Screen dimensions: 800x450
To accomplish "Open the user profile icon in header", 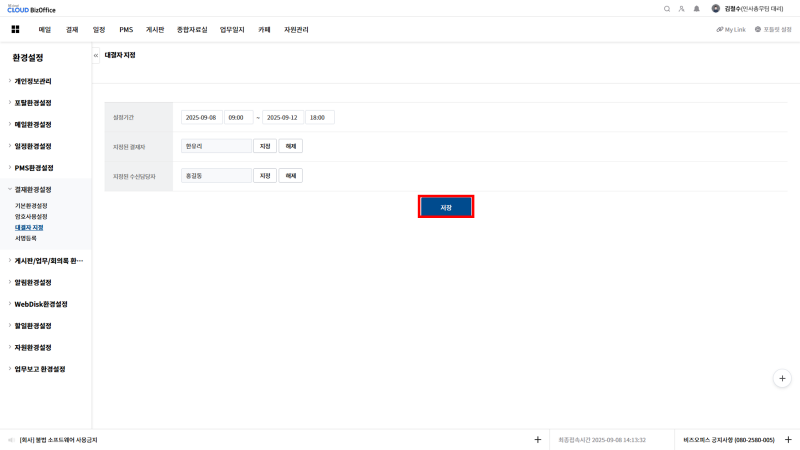I will 681,8.
